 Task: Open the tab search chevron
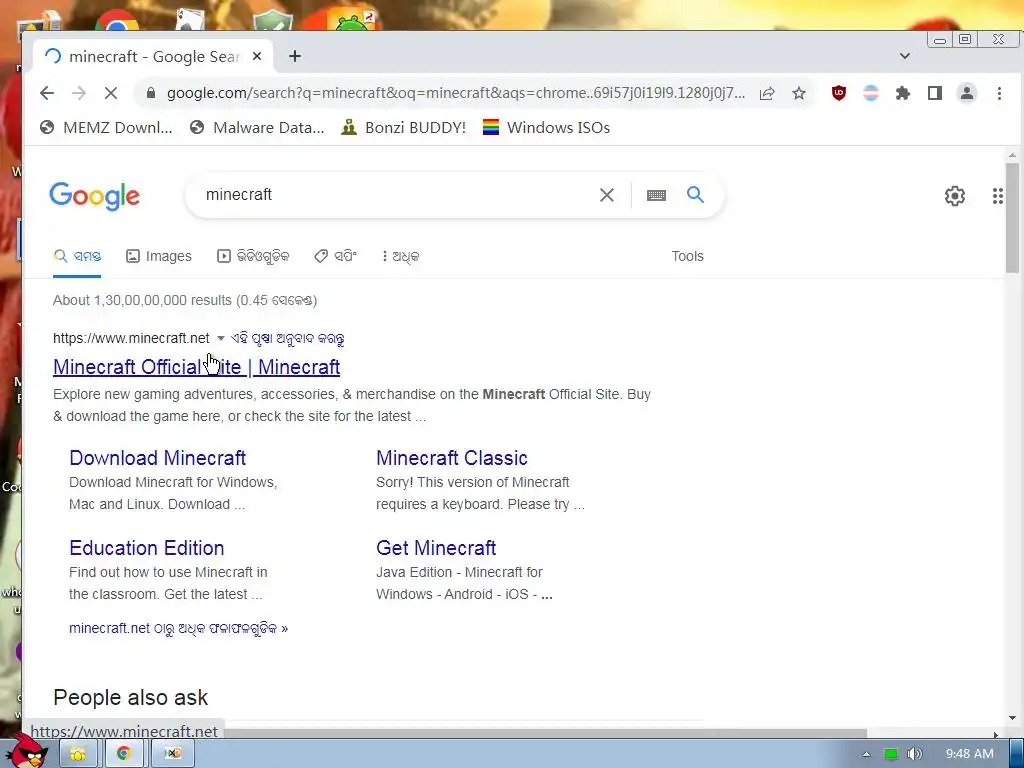904,56
